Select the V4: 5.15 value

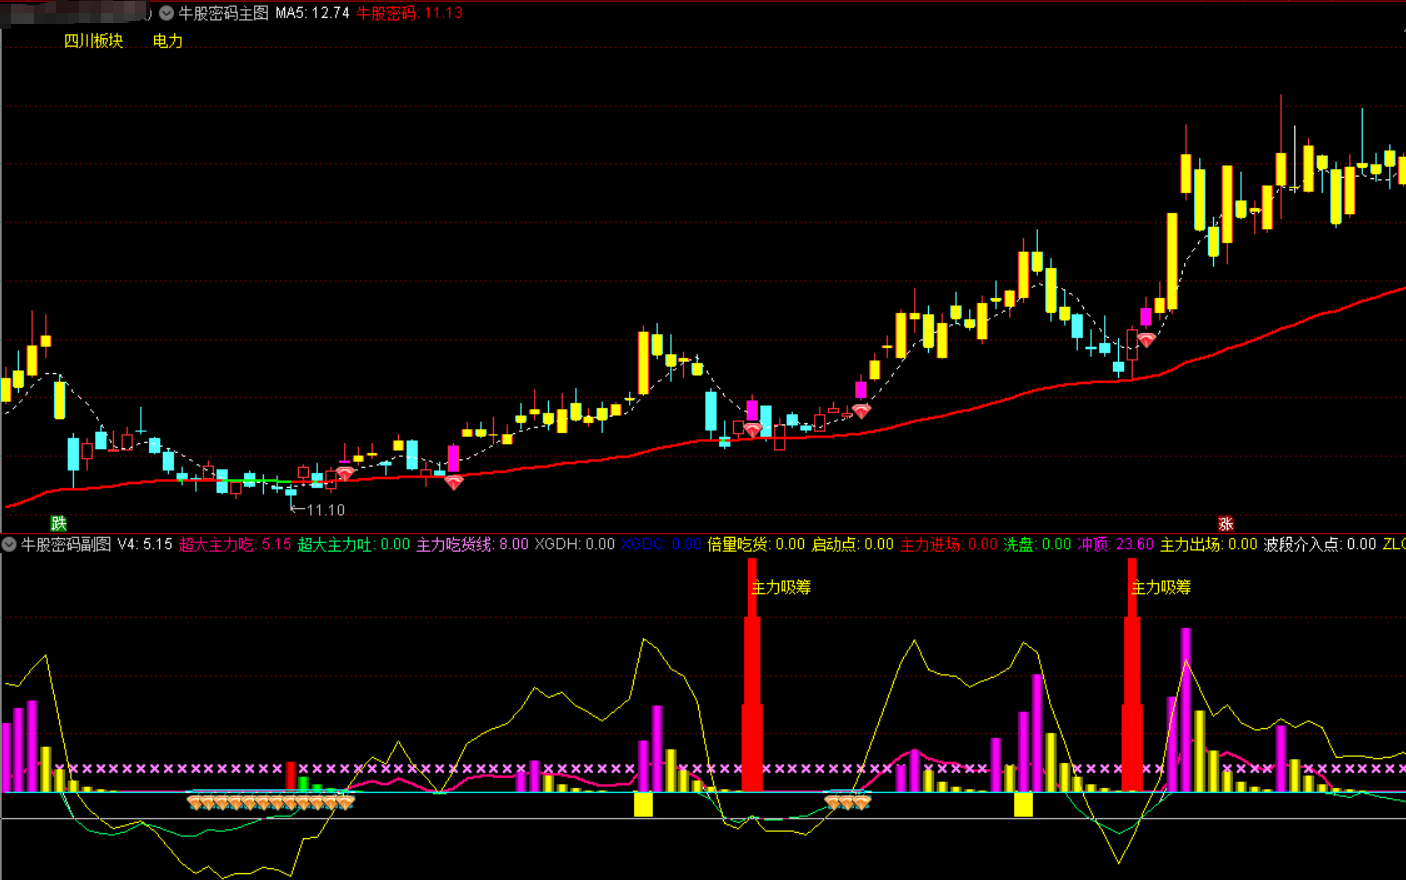click(145, 544)
